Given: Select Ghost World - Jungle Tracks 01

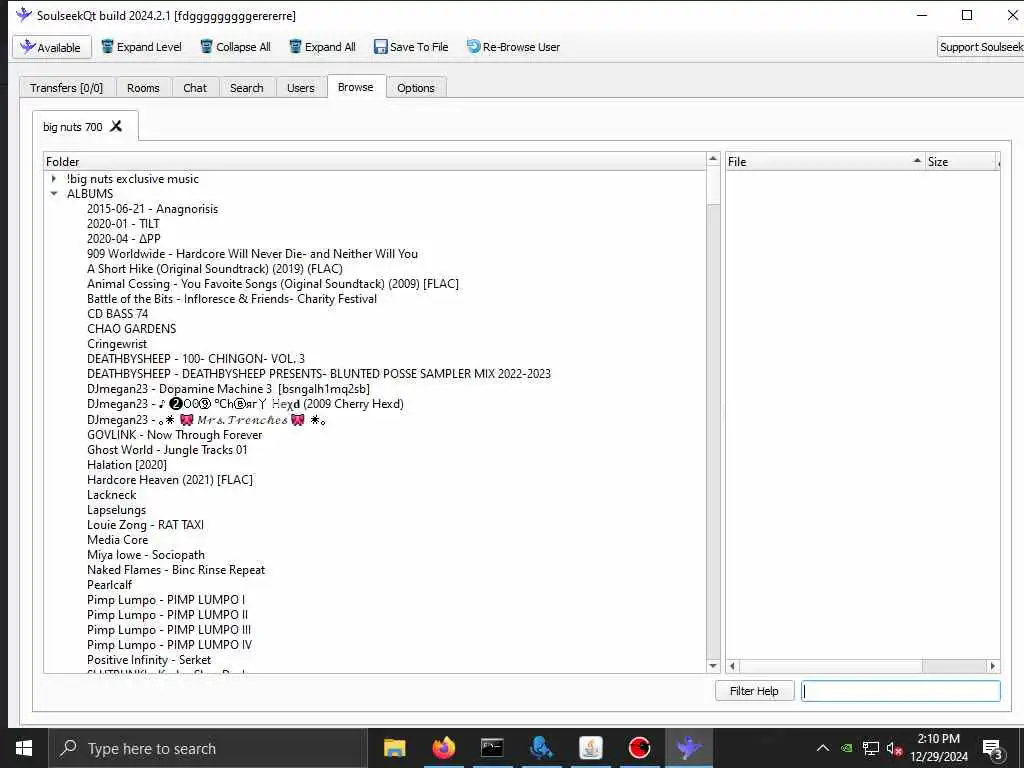Looking at the screenshot, I should [168, 450].
